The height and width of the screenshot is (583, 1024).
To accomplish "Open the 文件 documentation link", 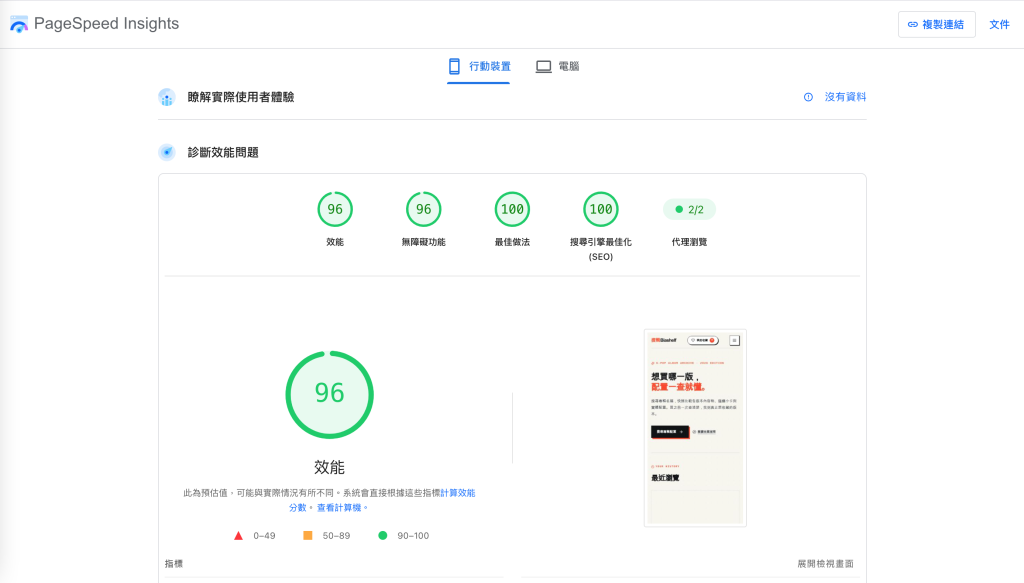I will [999, 25].
